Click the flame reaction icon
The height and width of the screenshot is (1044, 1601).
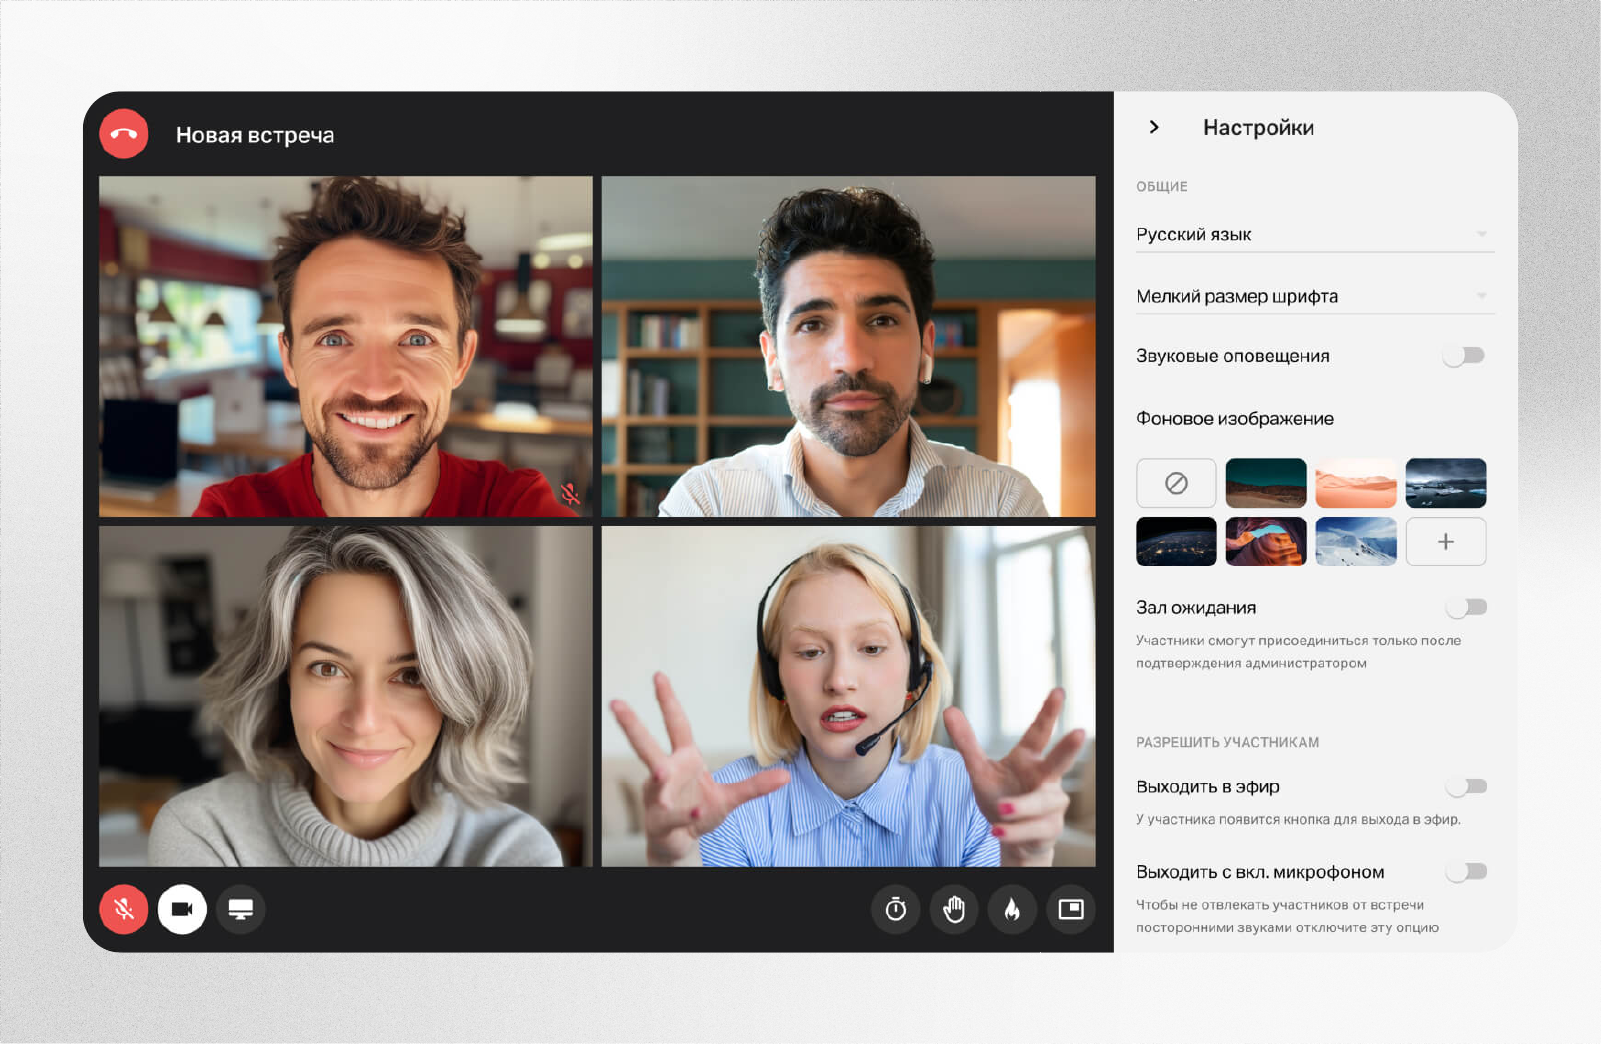[x=1012, y=909]
